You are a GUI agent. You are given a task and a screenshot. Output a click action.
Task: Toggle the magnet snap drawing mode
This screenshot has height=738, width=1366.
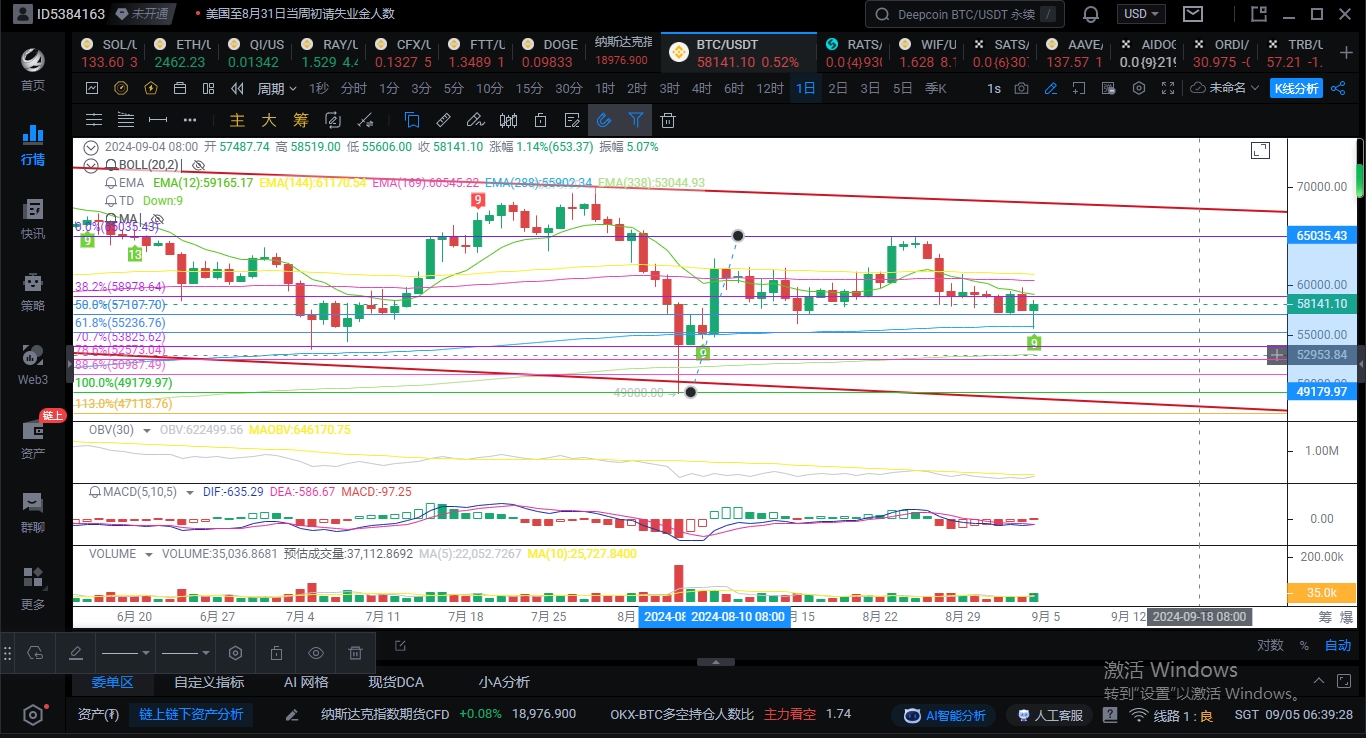click(x=604, y=121)
